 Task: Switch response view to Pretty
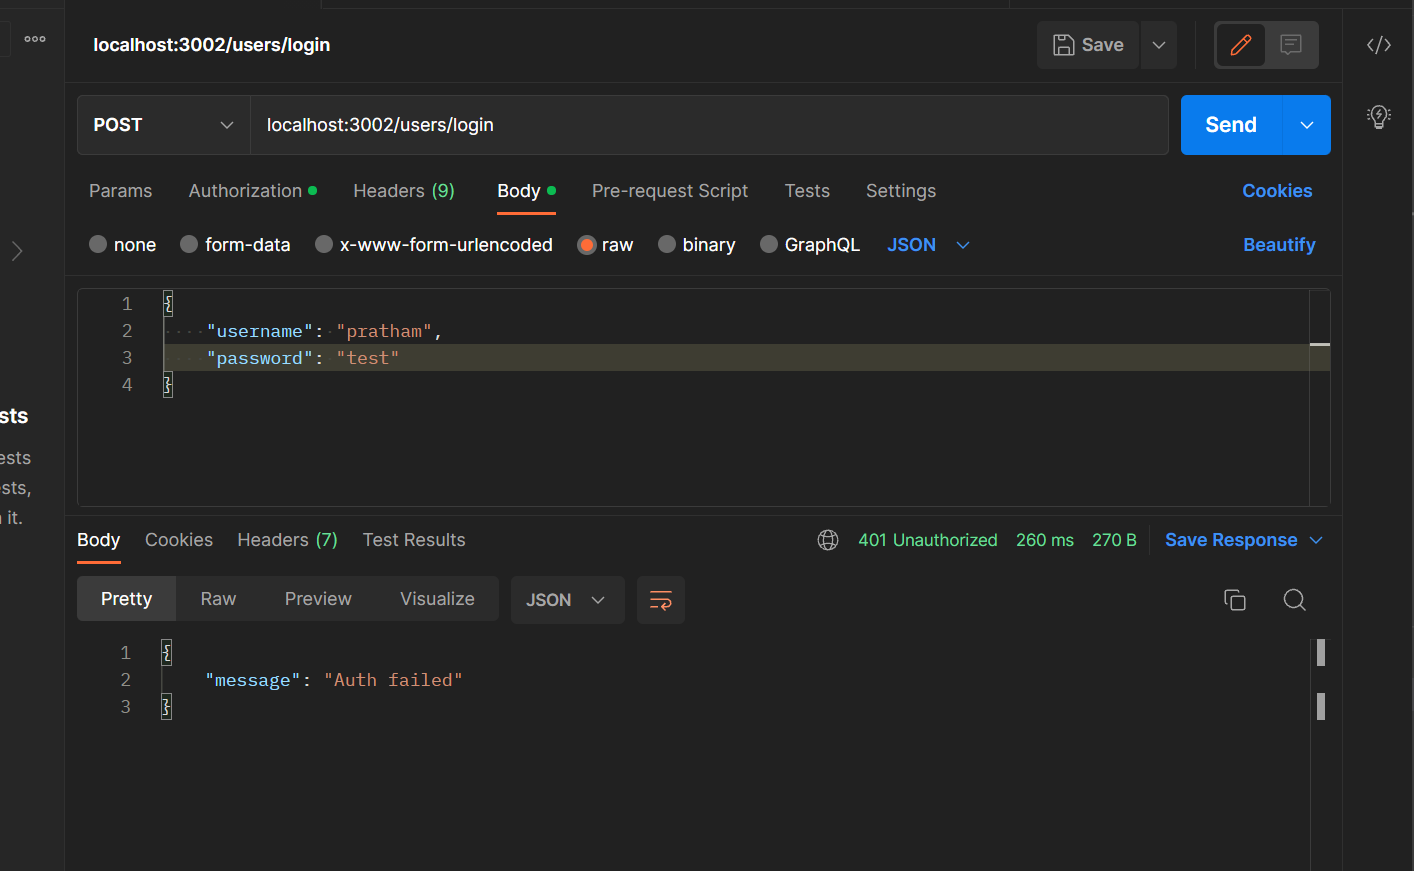[x=126, y=599]
